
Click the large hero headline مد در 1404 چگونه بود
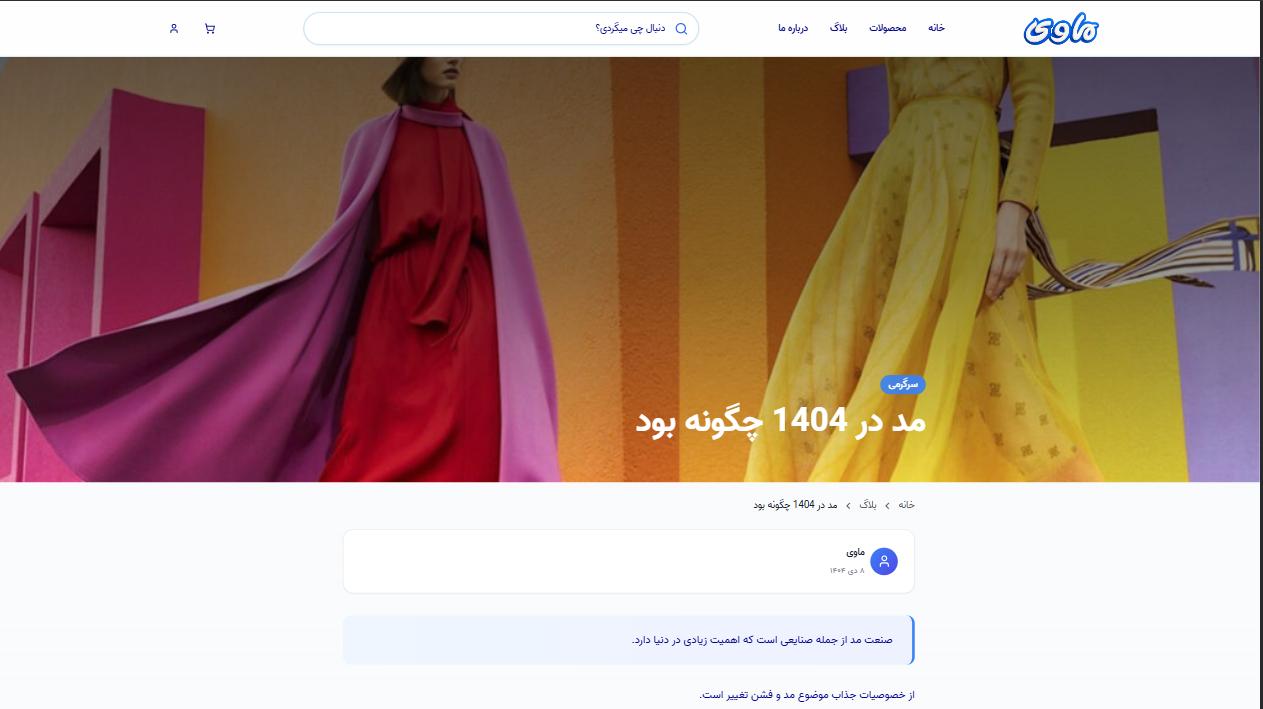coord(781,420)
